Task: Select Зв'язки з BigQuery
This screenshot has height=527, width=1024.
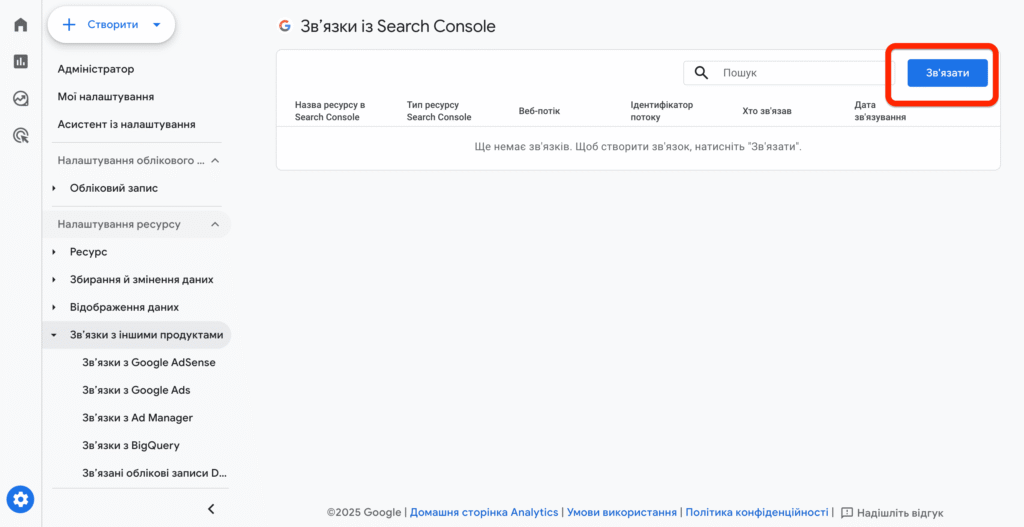Action: [131, 445]
